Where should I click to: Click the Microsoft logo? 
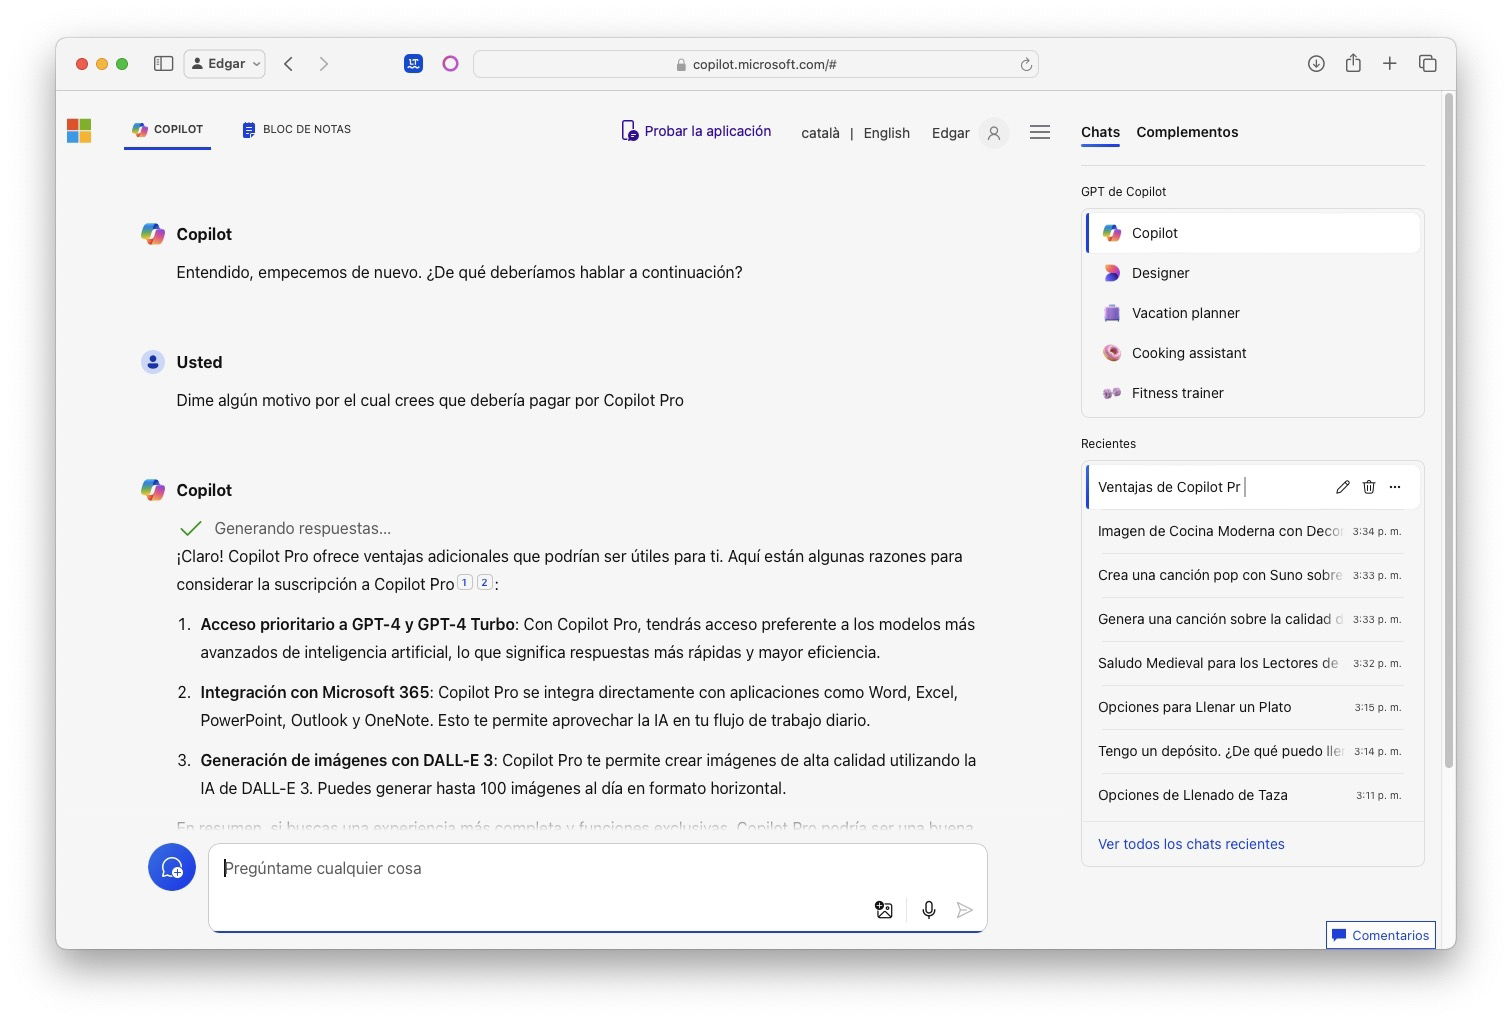[79, 131]
